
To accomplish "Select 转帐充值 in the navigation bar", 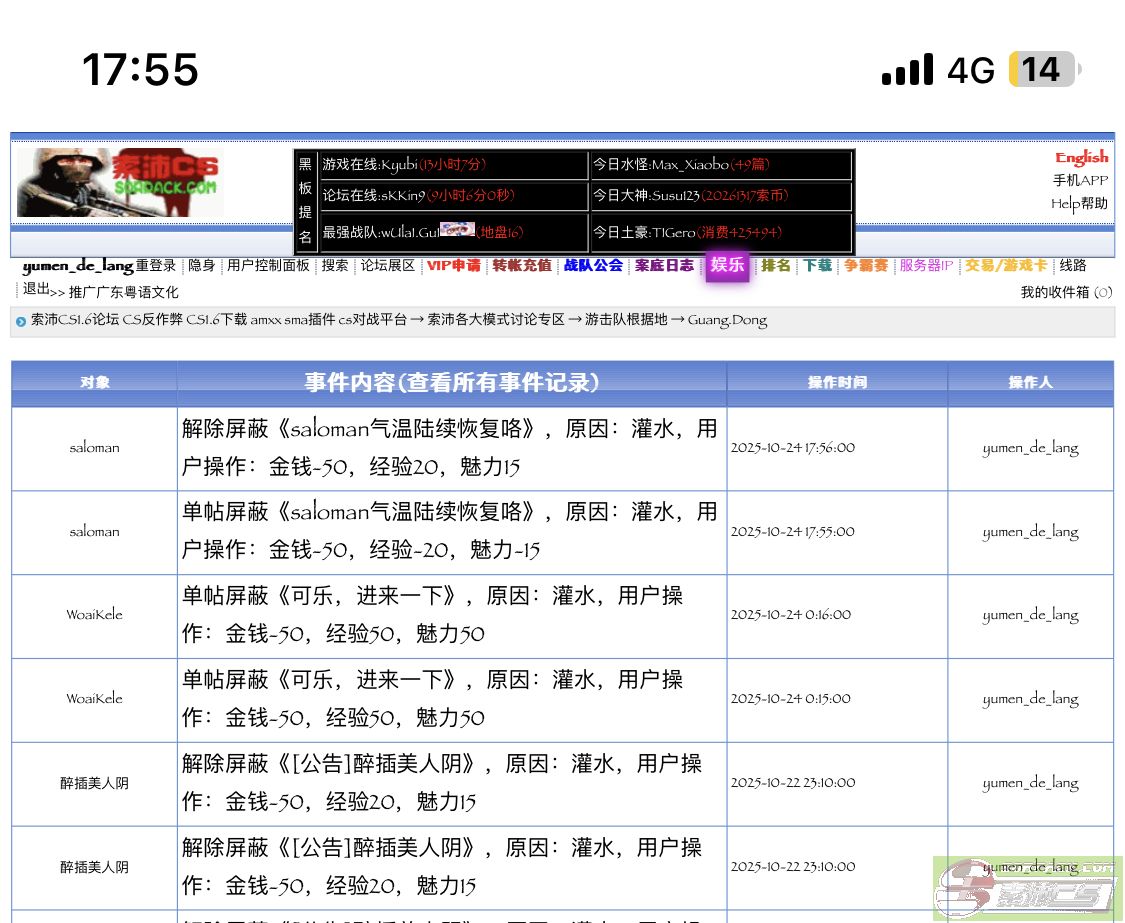I will (x=521, y=265).
